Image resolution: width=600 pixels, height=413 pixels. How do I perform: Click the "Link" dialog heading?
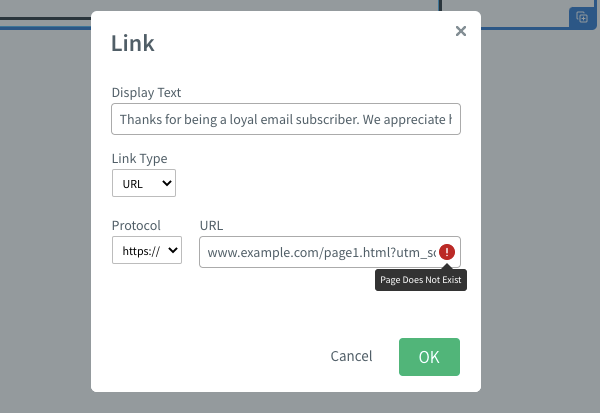(133, 44)
